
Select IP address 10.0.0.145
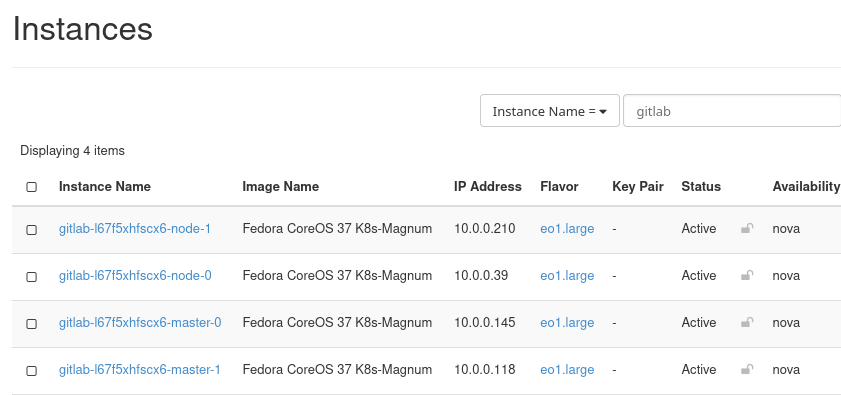point(485,323)
